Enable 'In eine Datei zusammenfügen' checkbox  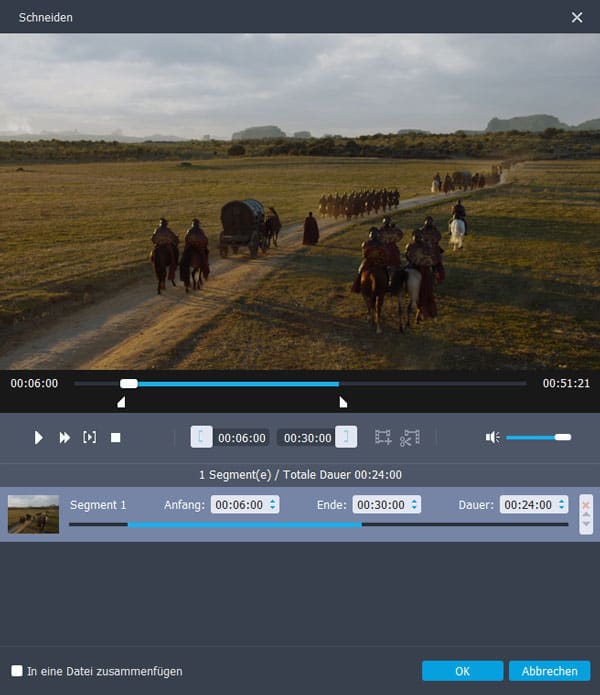pos(17,671)
